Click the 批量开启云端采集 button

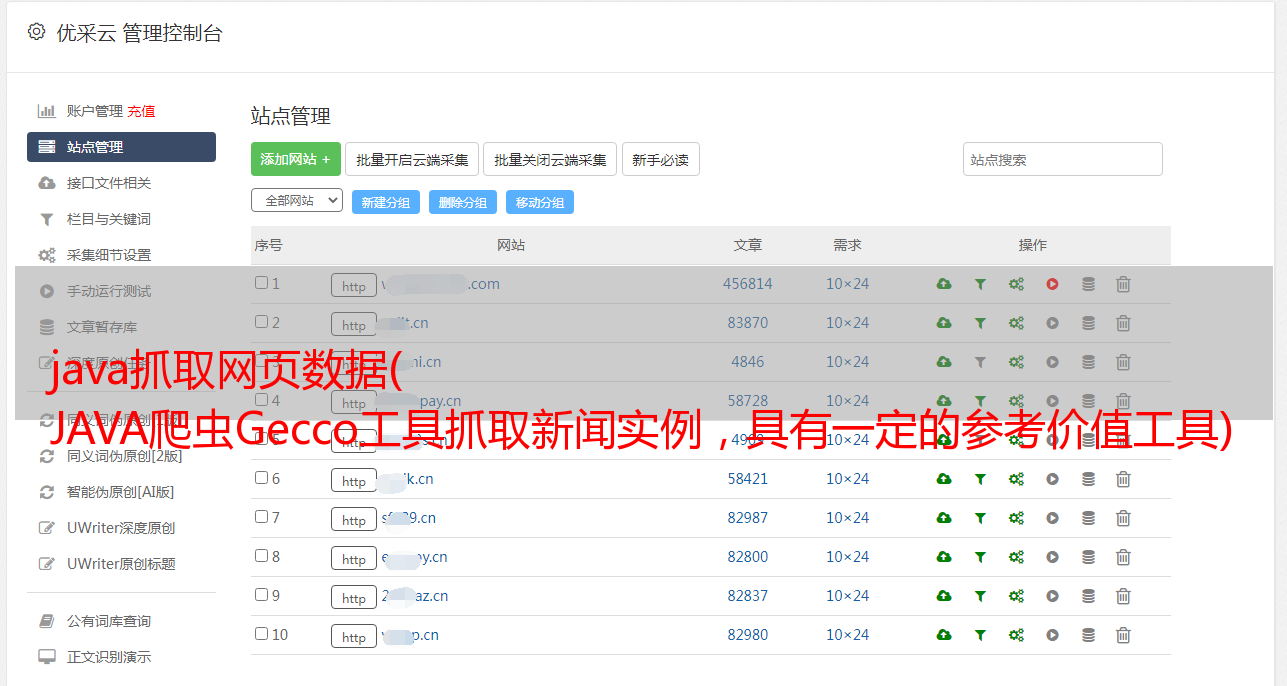[x=412, y=159]
